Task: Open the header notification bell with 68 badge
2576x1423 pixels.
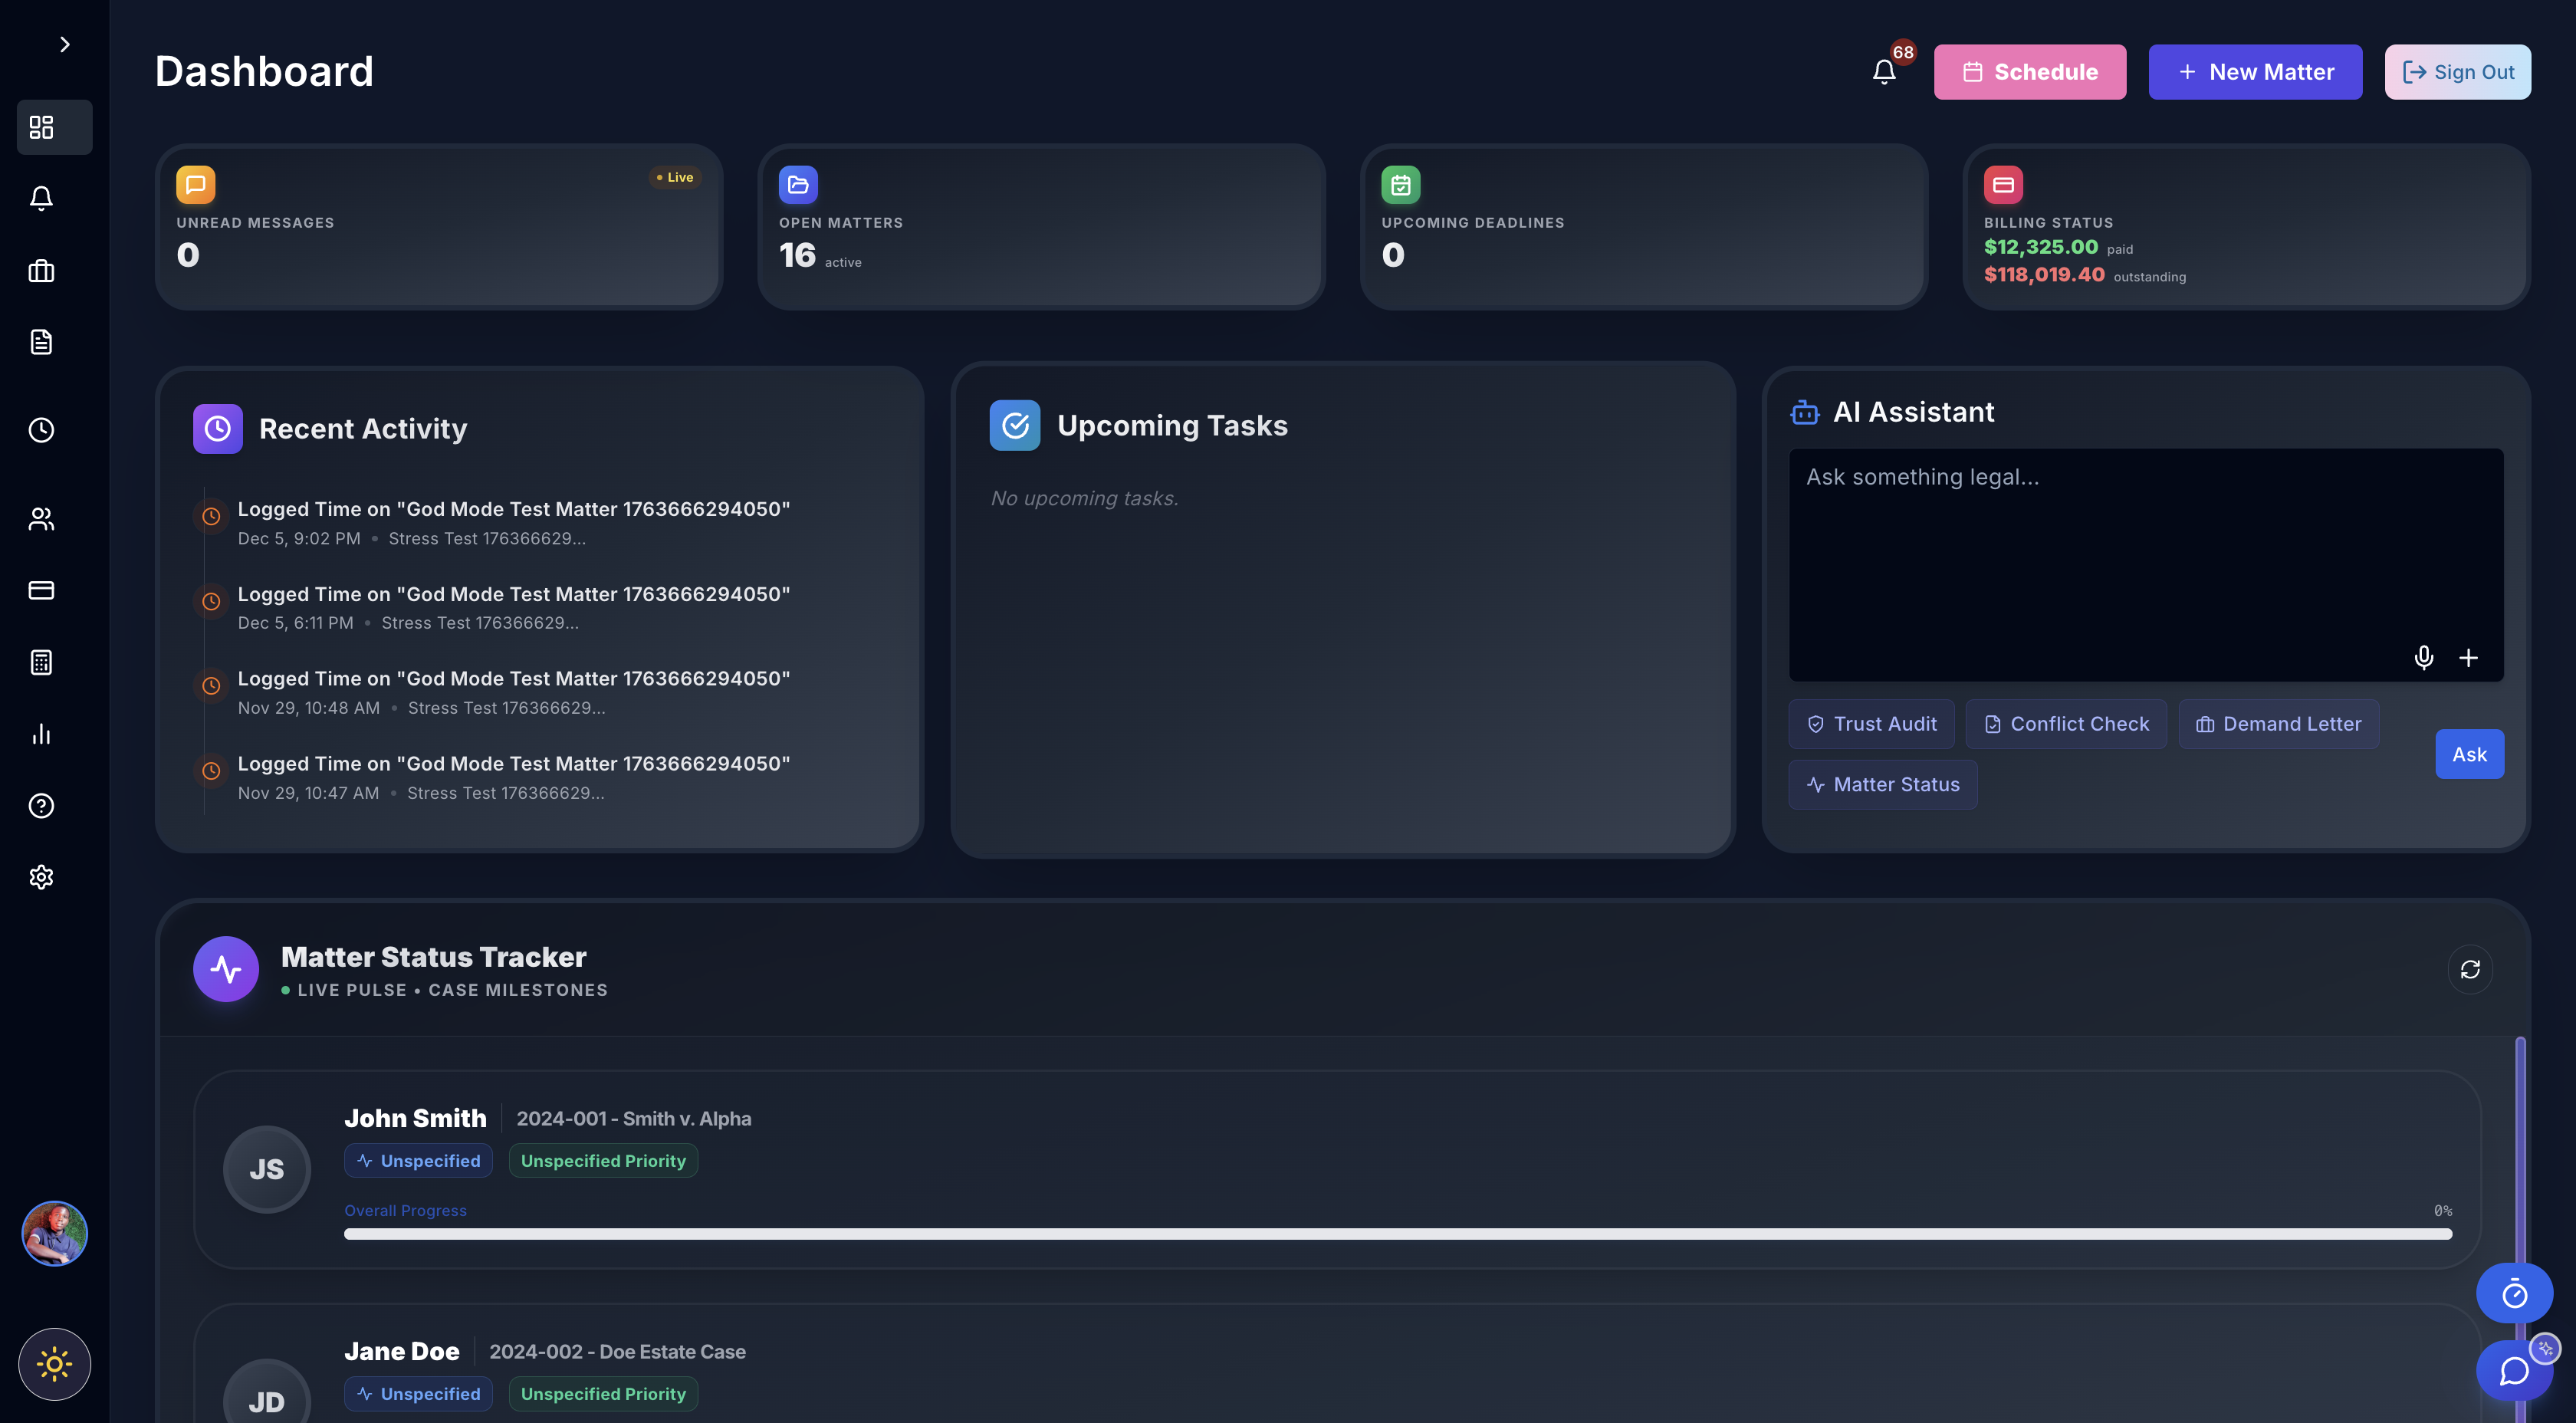Action: [x=1884, y=72]
